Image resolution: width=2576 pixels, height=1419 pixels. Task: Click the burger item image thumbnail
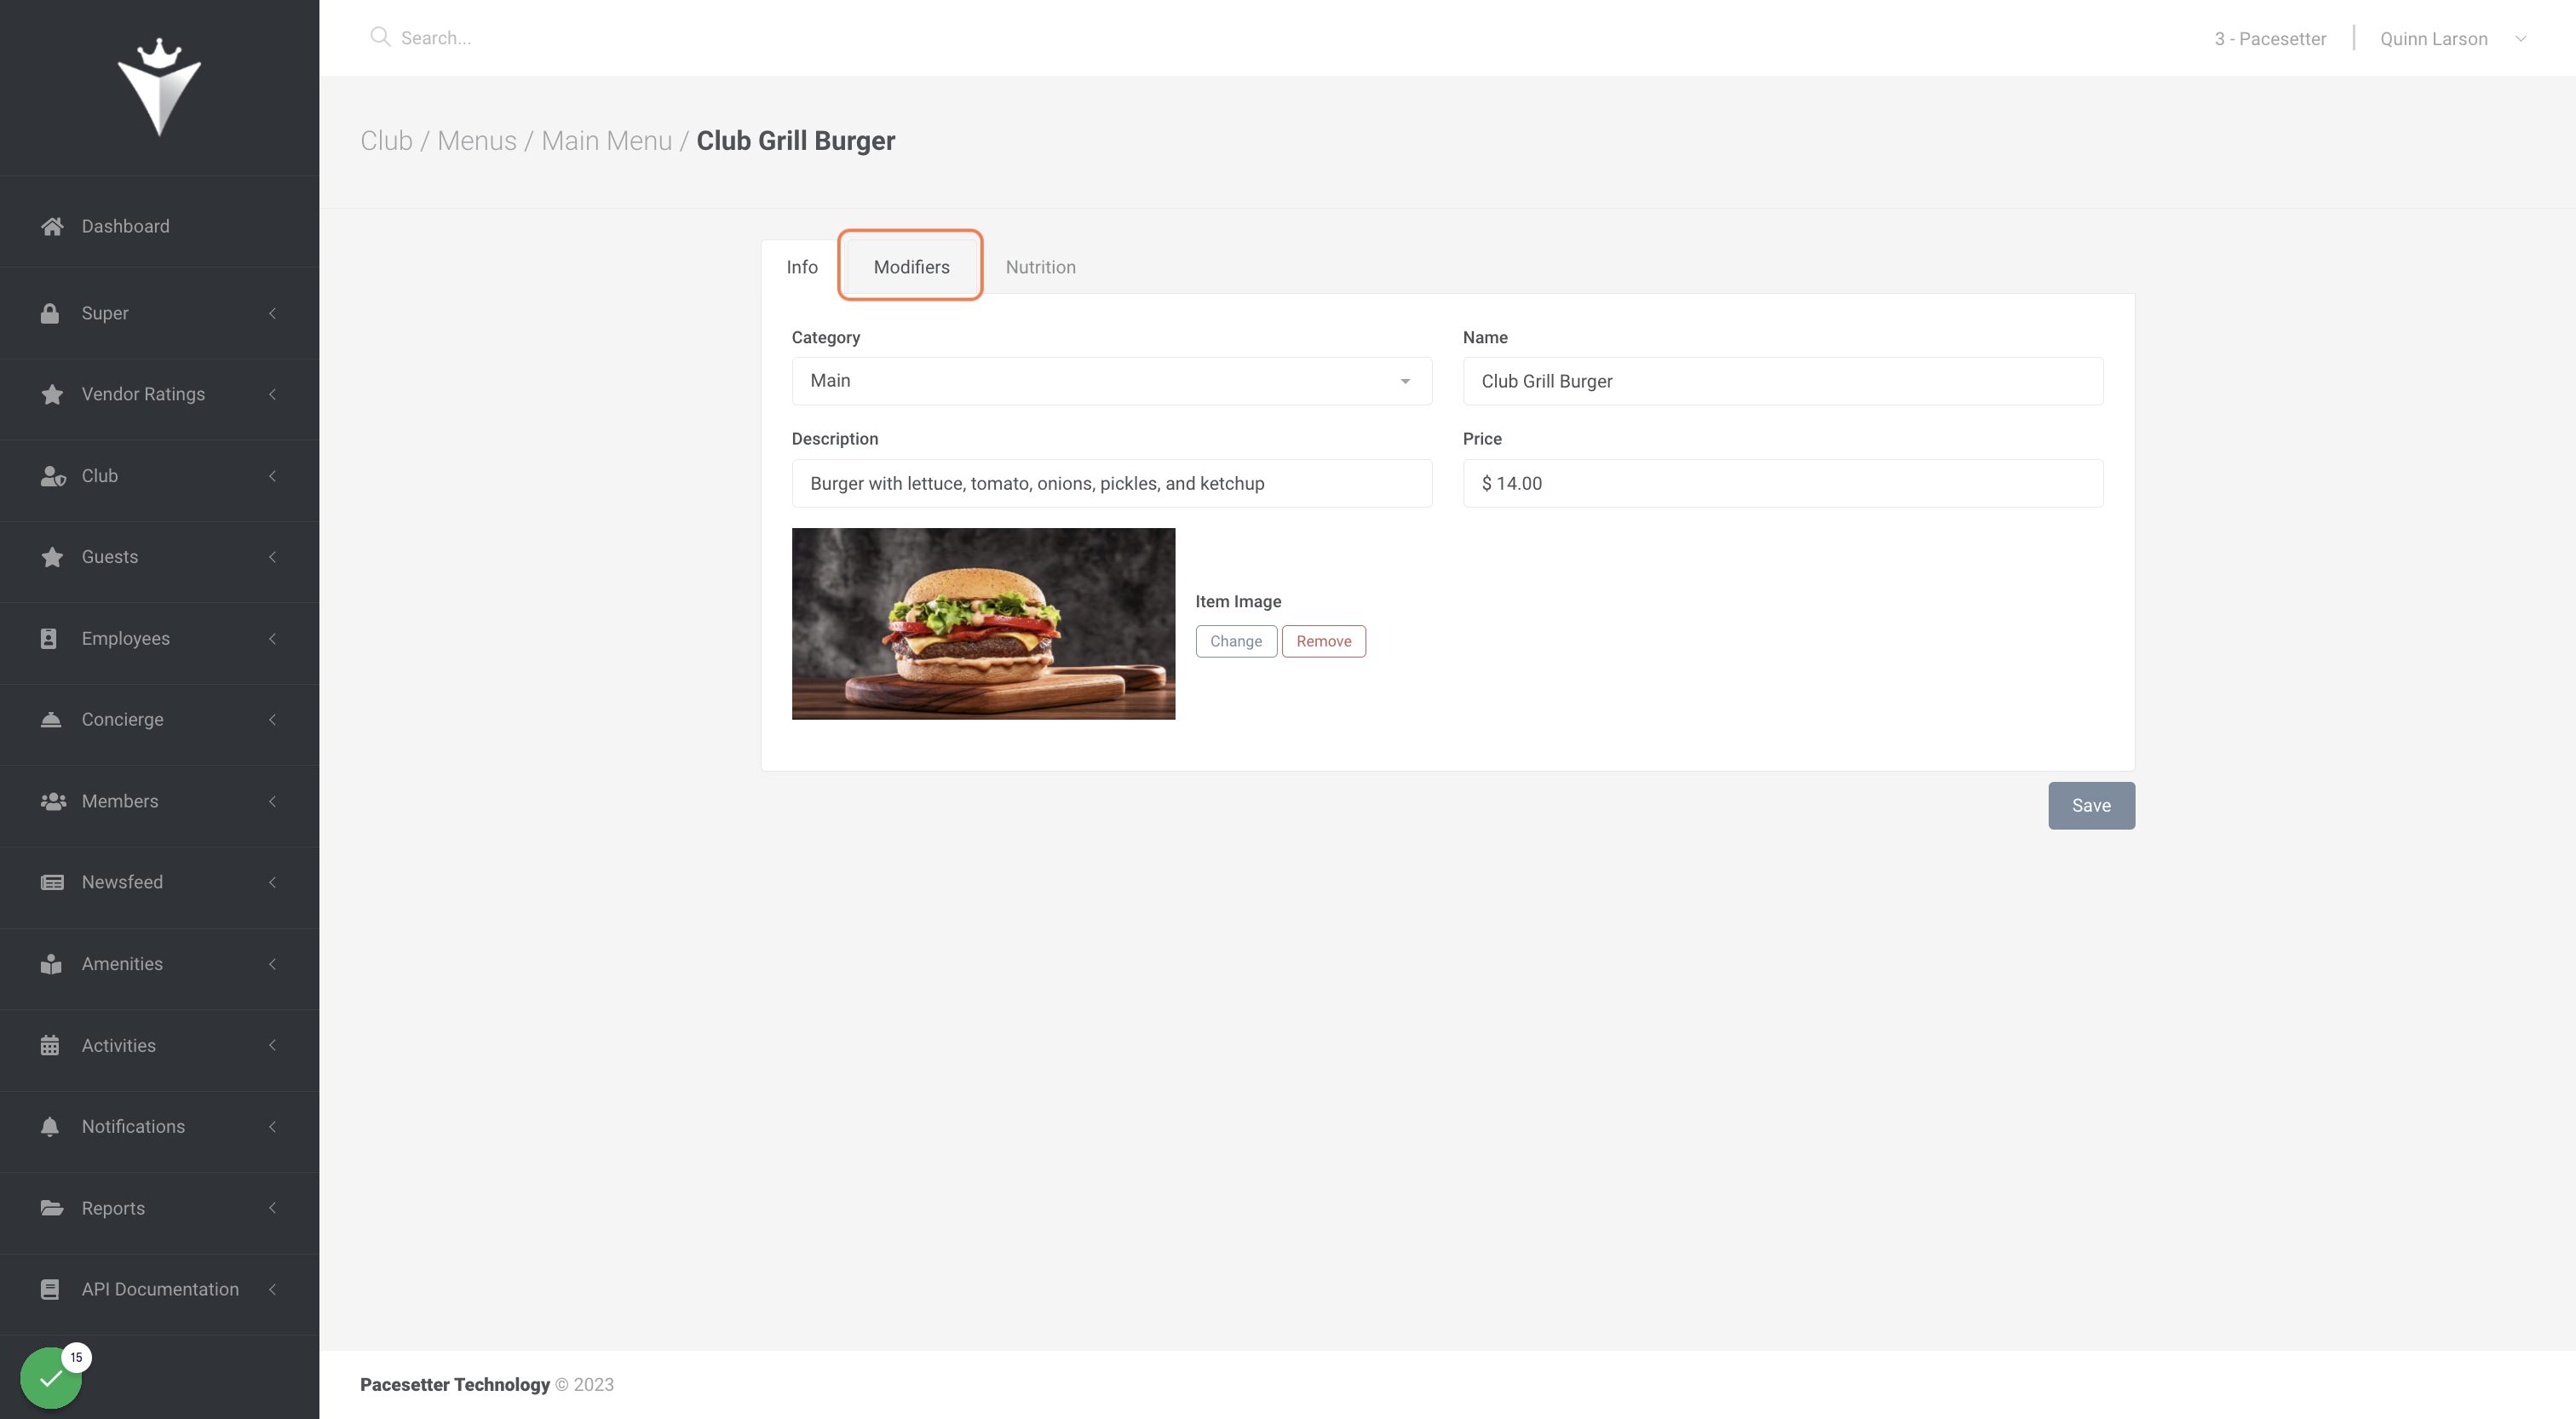point(983,623)
